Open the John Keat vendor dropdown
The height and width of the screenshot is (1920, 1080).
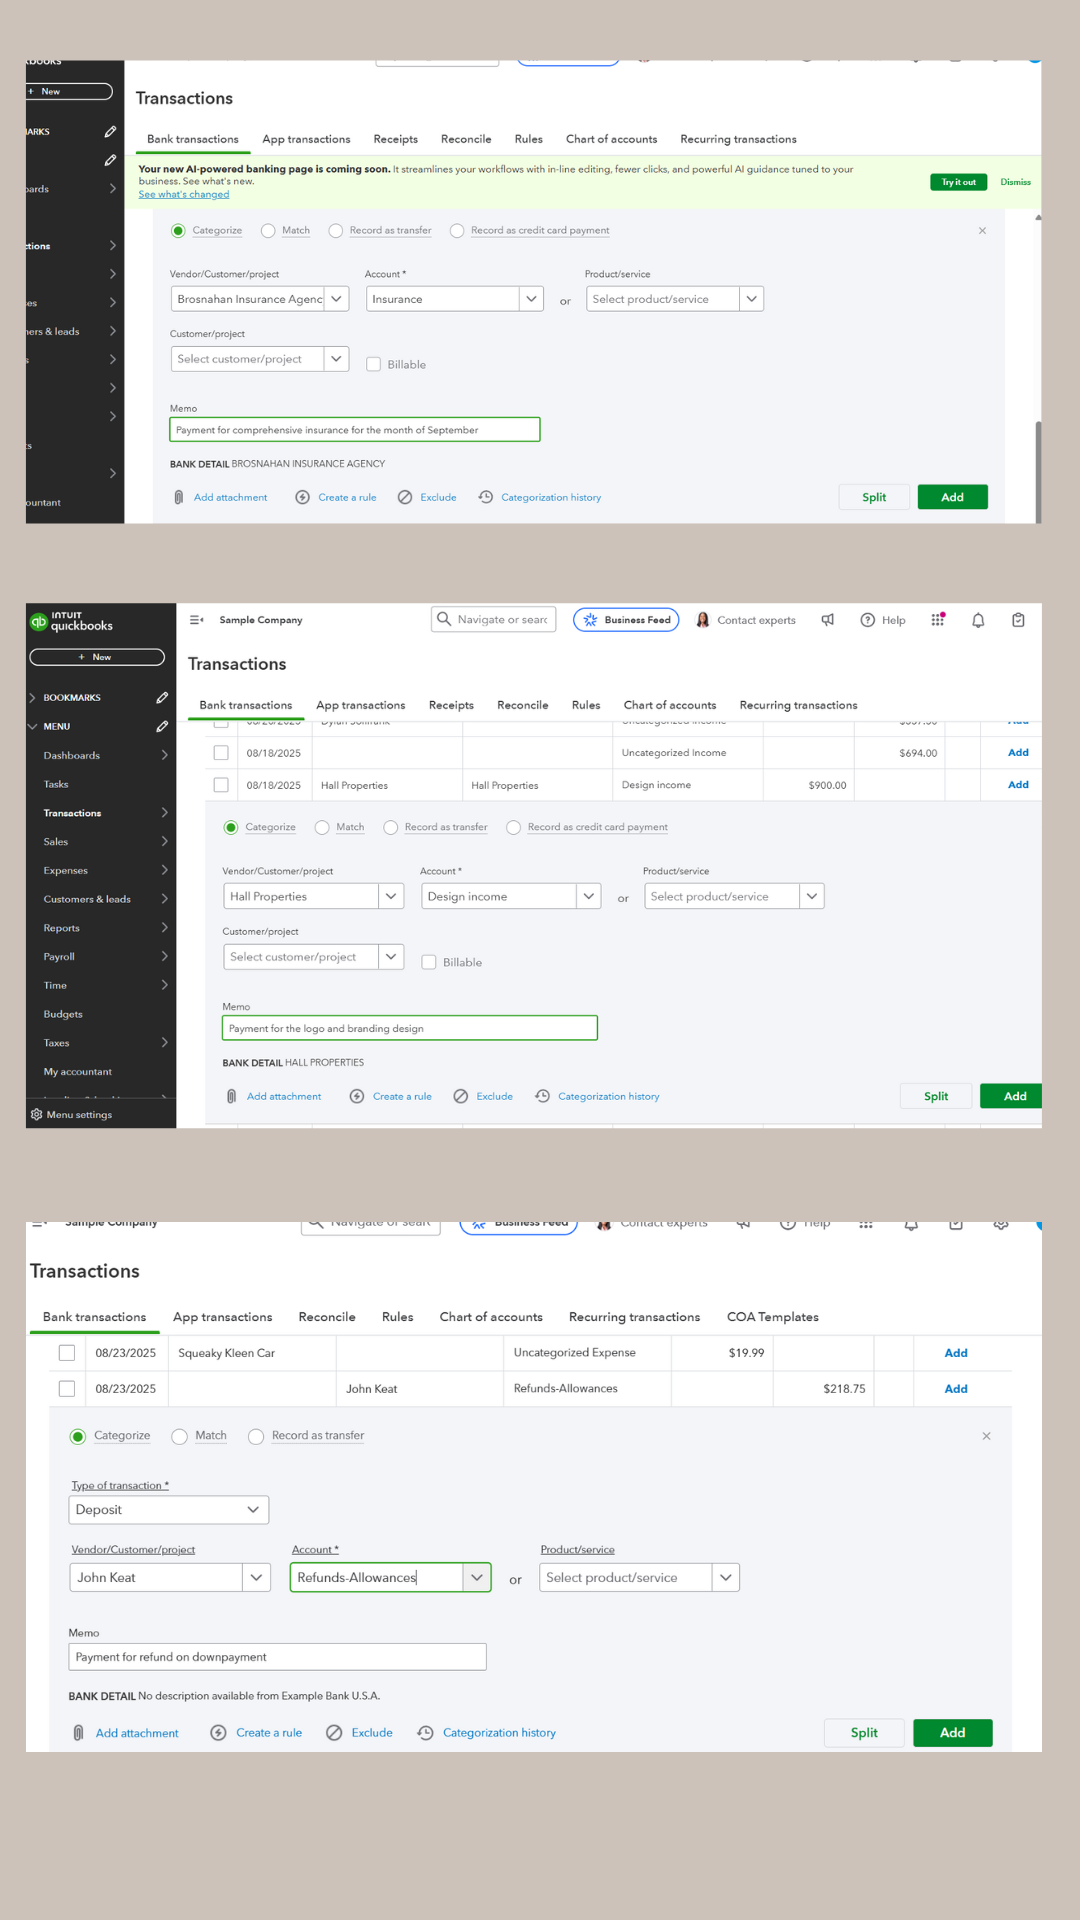coord(257,1578)
